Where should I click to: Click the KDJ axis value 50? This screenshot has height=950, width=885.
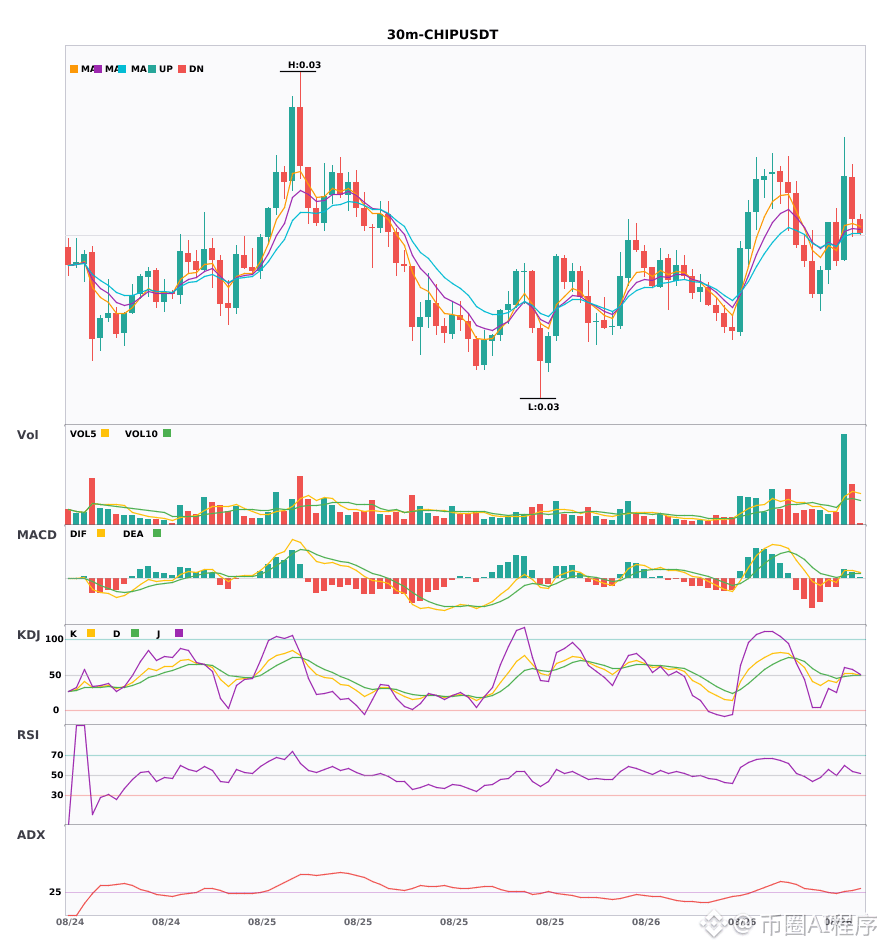point(55,675)
